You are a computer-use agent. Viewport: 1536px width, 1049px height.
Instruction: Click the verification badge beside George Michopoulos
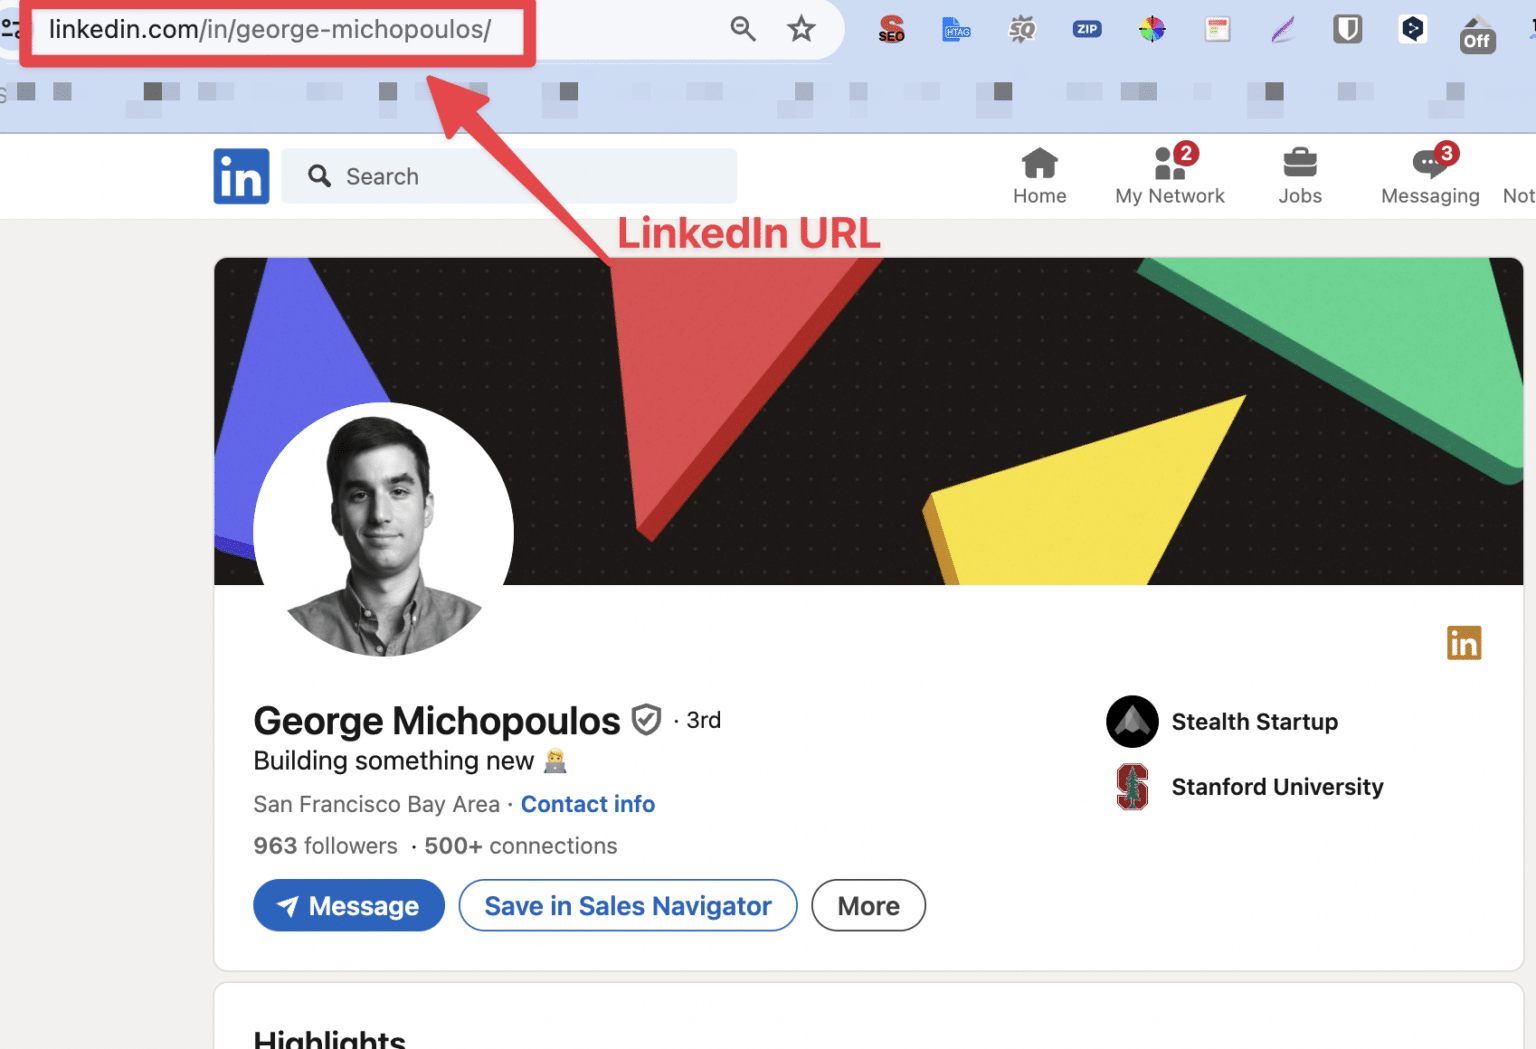point(647,719)
